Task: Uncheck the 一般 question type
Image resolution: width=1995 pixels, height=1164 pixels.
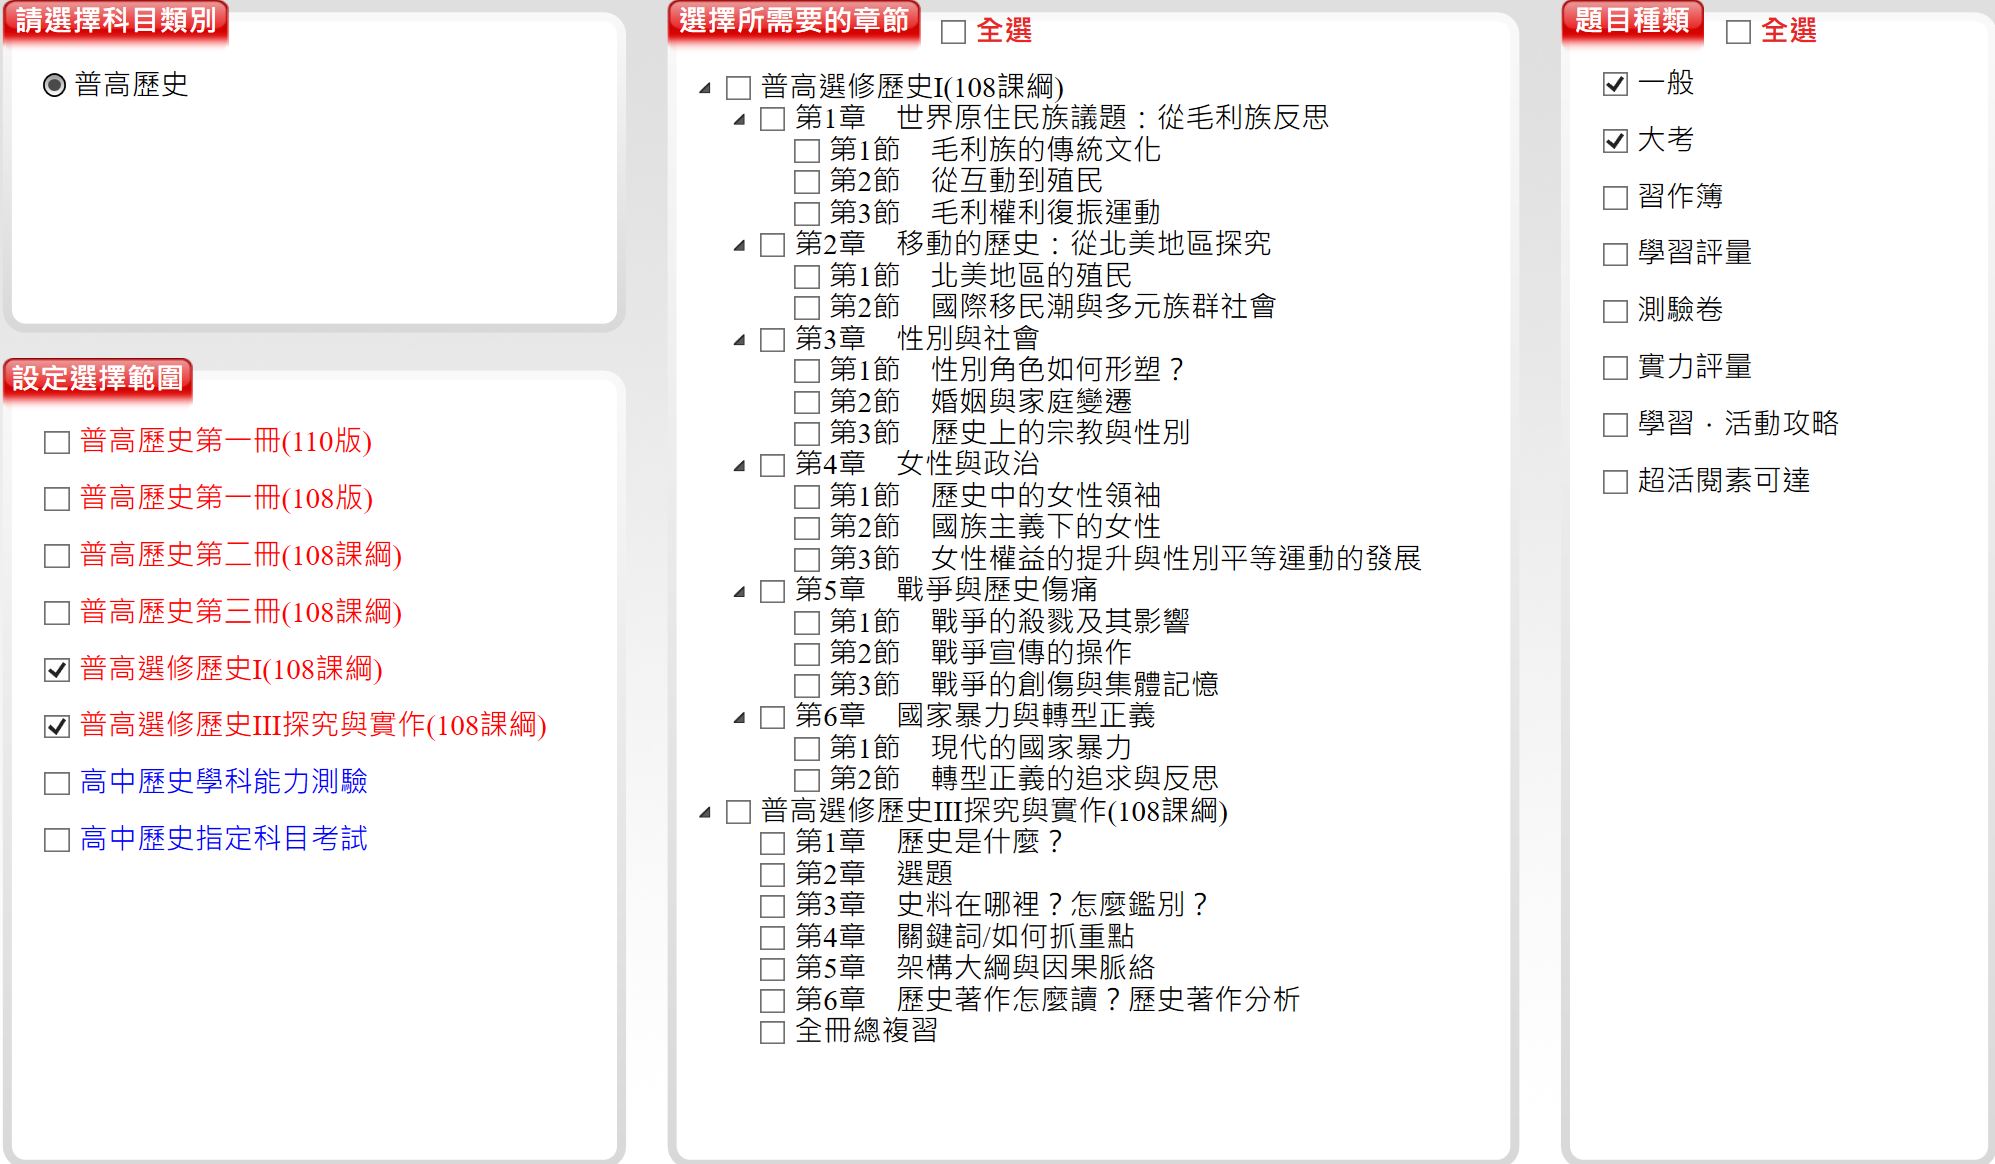Action: click(1615, 84)
